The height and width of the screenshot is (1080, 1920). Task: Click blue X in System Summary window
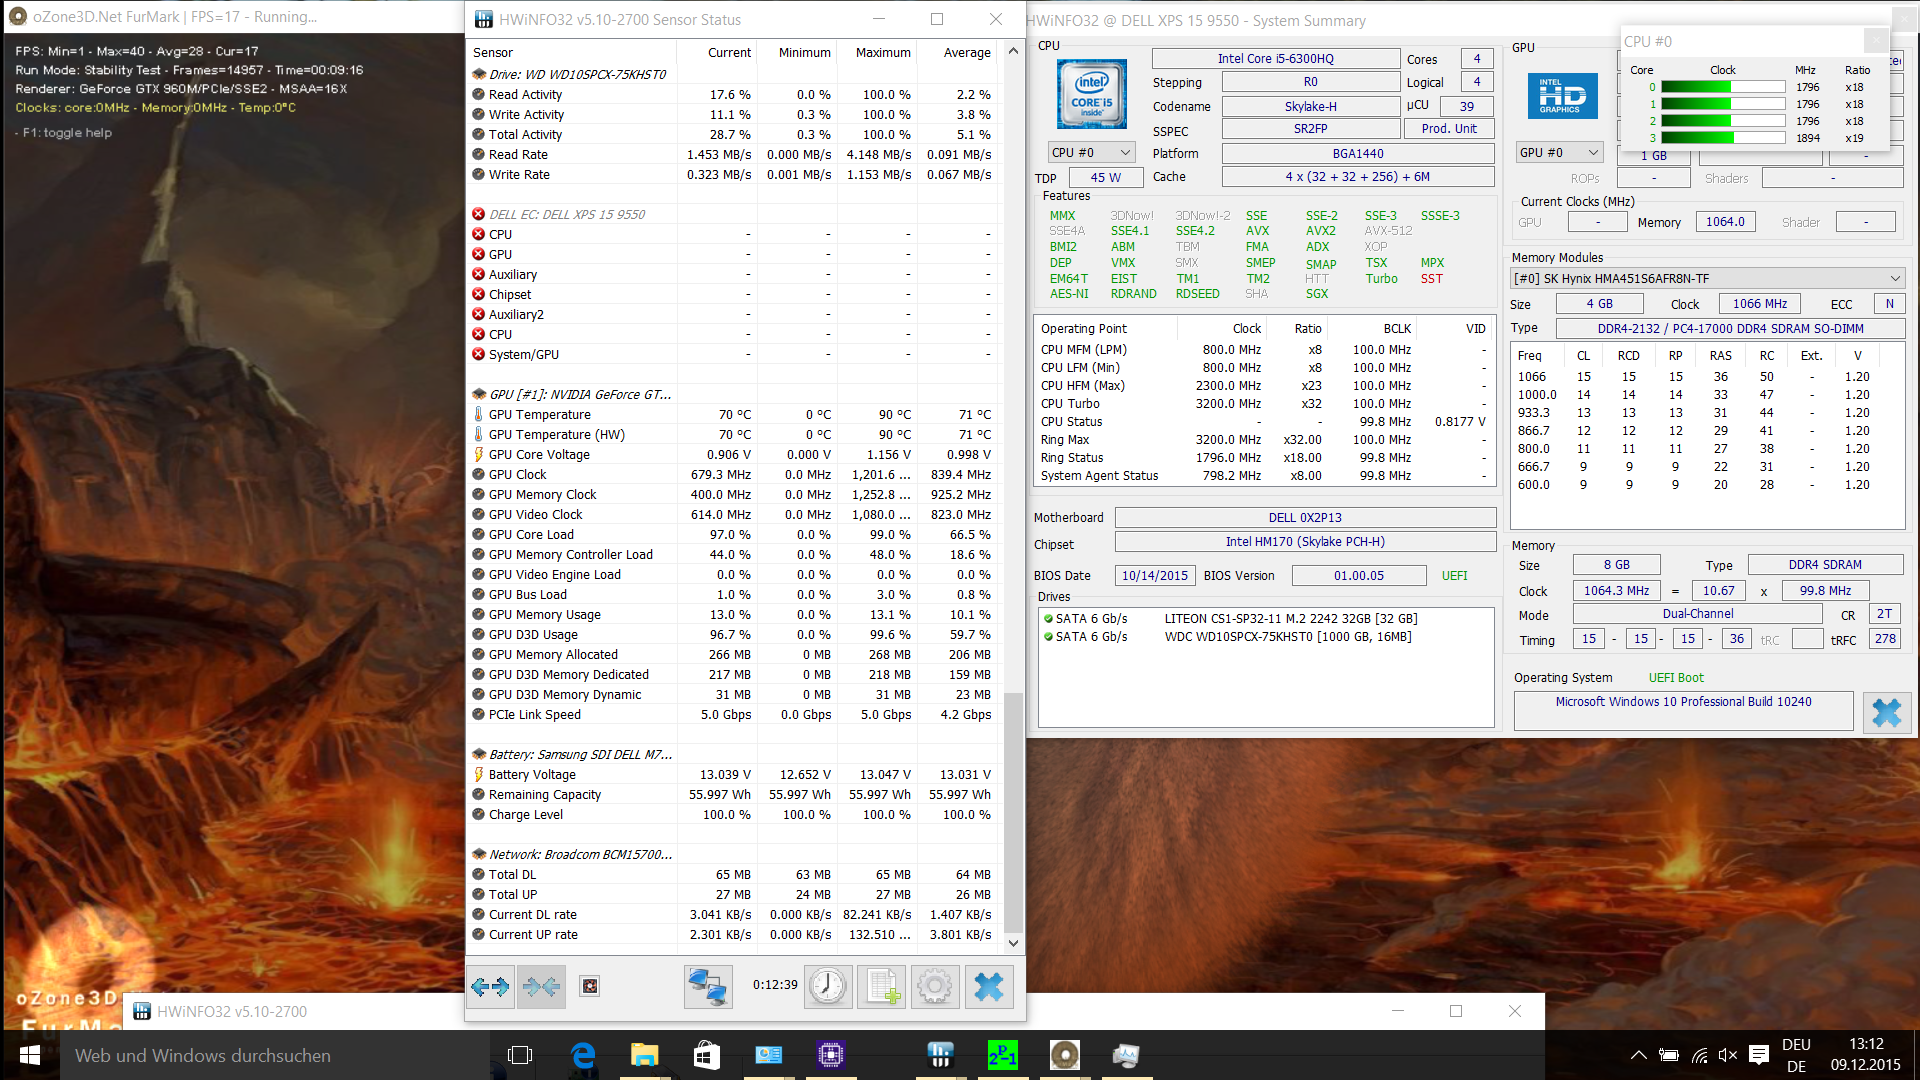(1886, 713)
